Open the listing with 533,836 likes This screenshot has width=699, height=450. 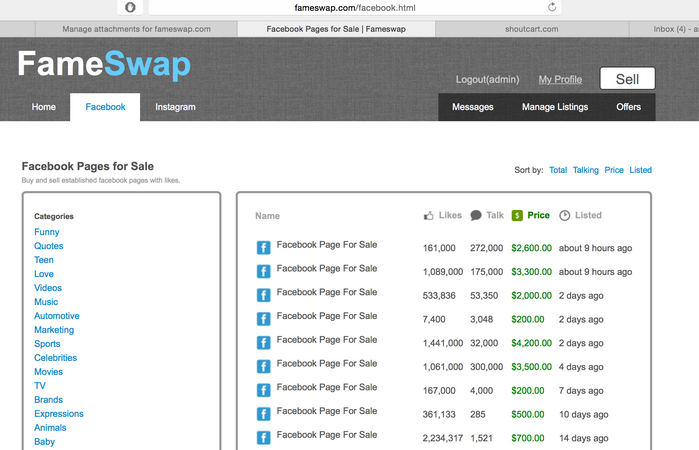click(327, 292)
